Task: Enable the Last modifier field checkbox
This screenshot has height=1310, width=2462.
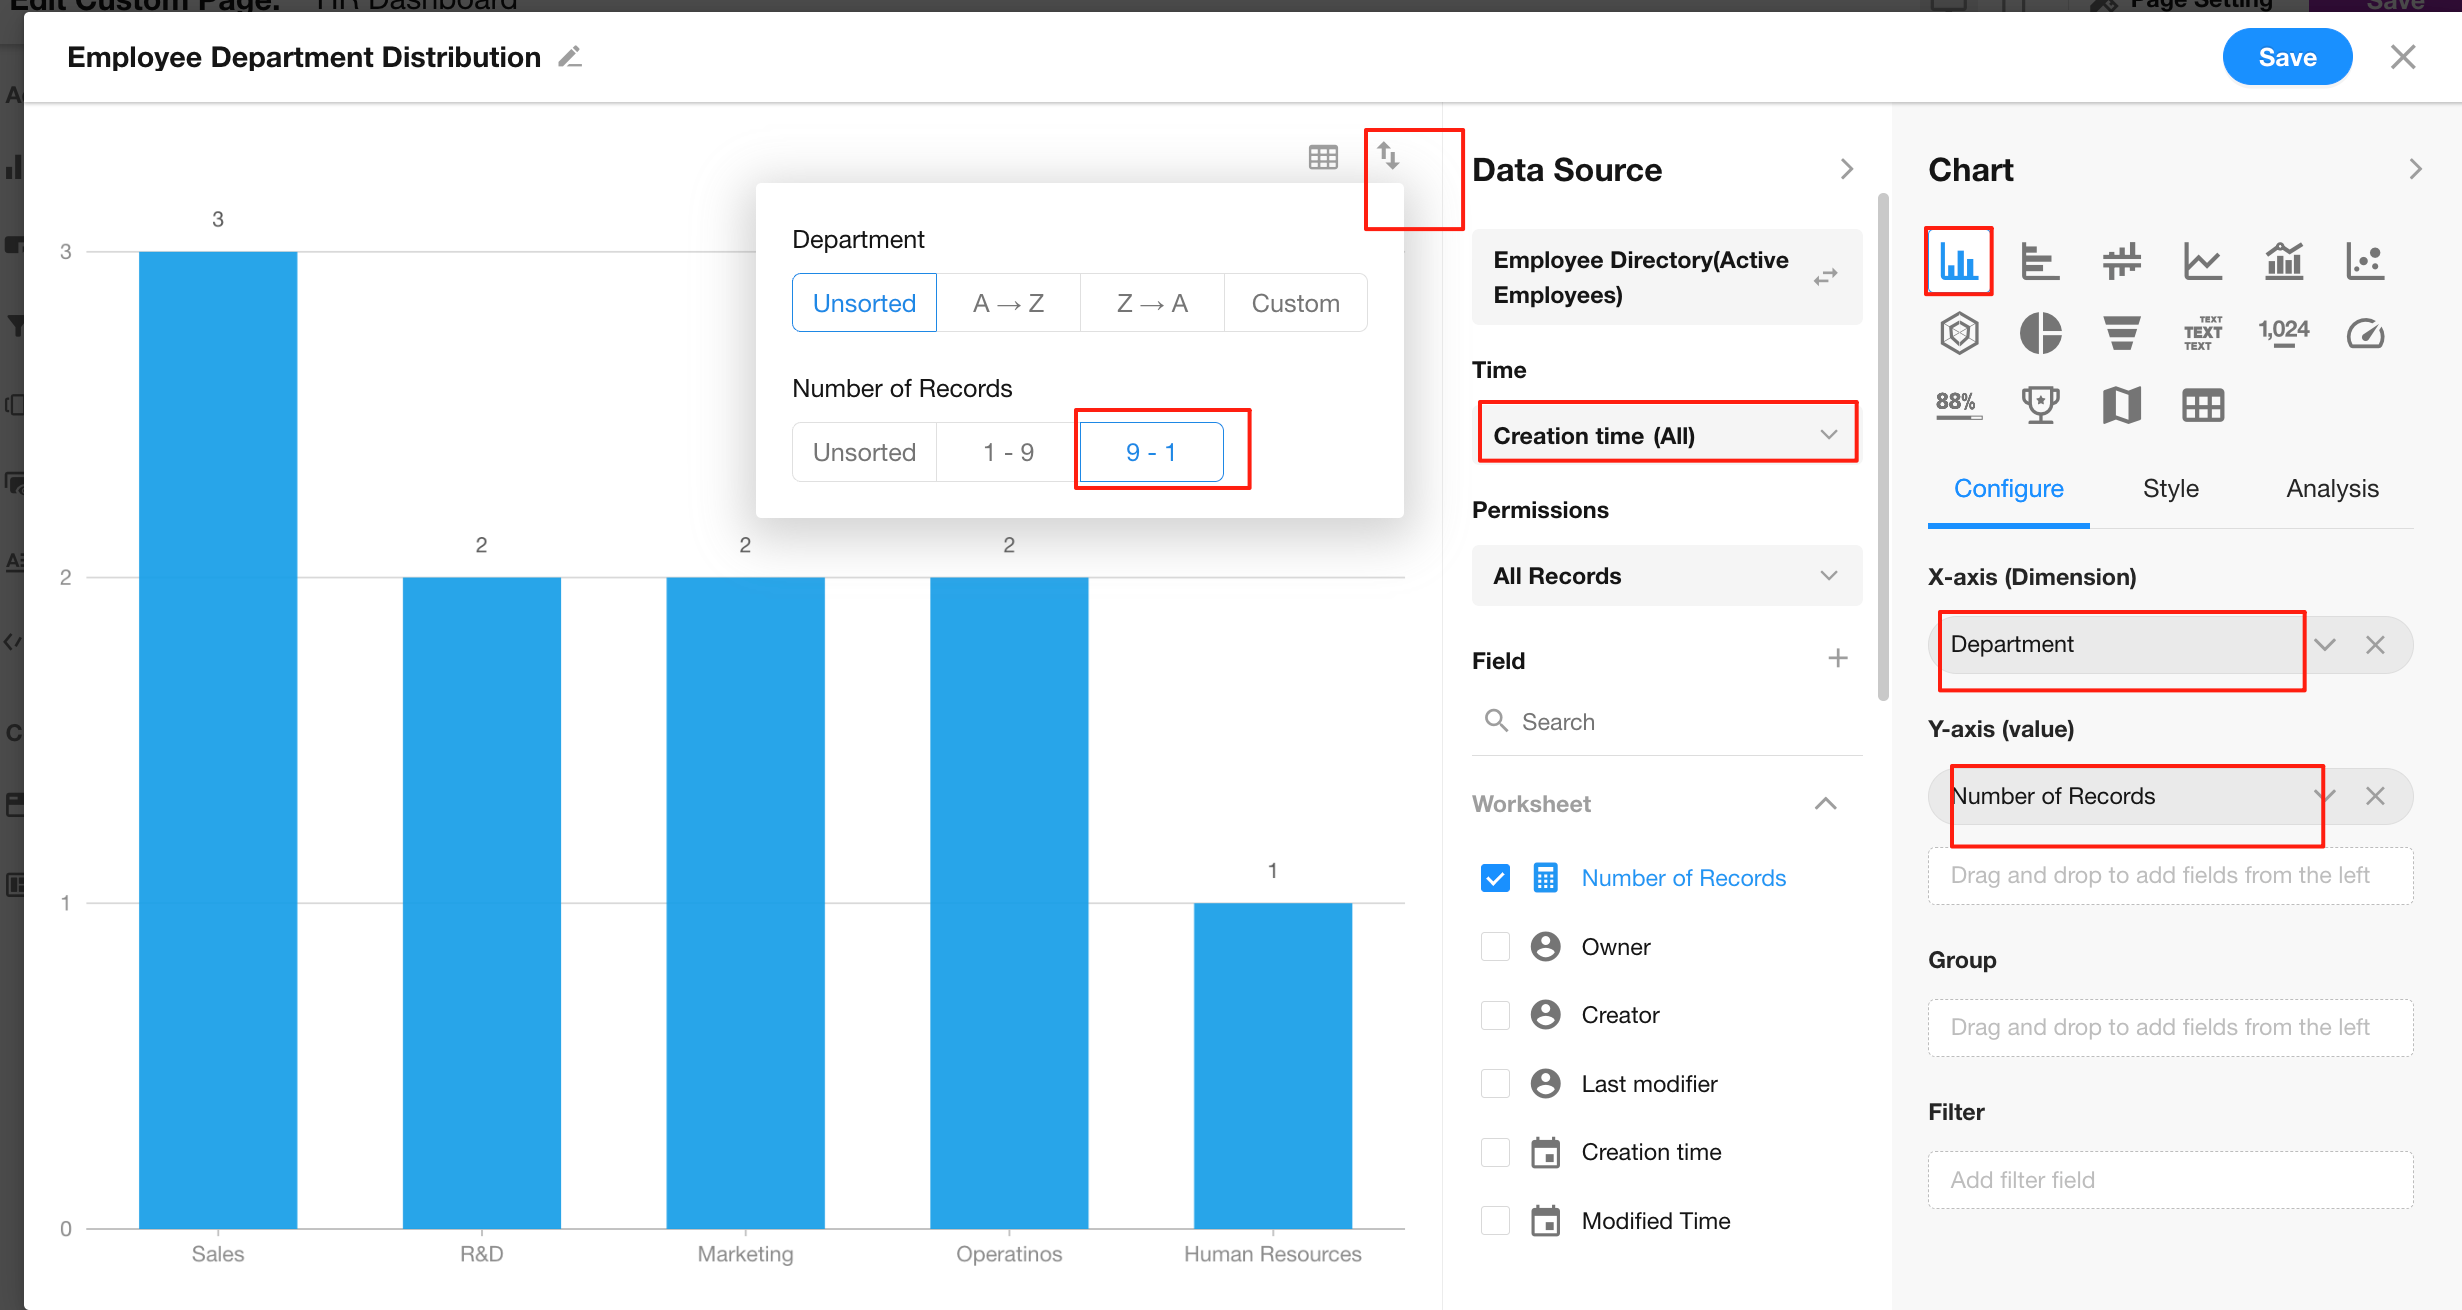Action: (1495, 1083)
